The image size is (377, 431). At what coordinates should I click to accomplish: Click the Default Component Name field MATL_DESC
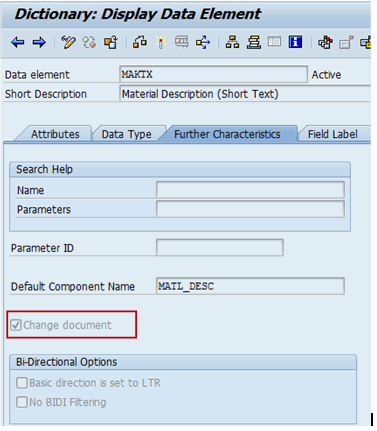250,286
